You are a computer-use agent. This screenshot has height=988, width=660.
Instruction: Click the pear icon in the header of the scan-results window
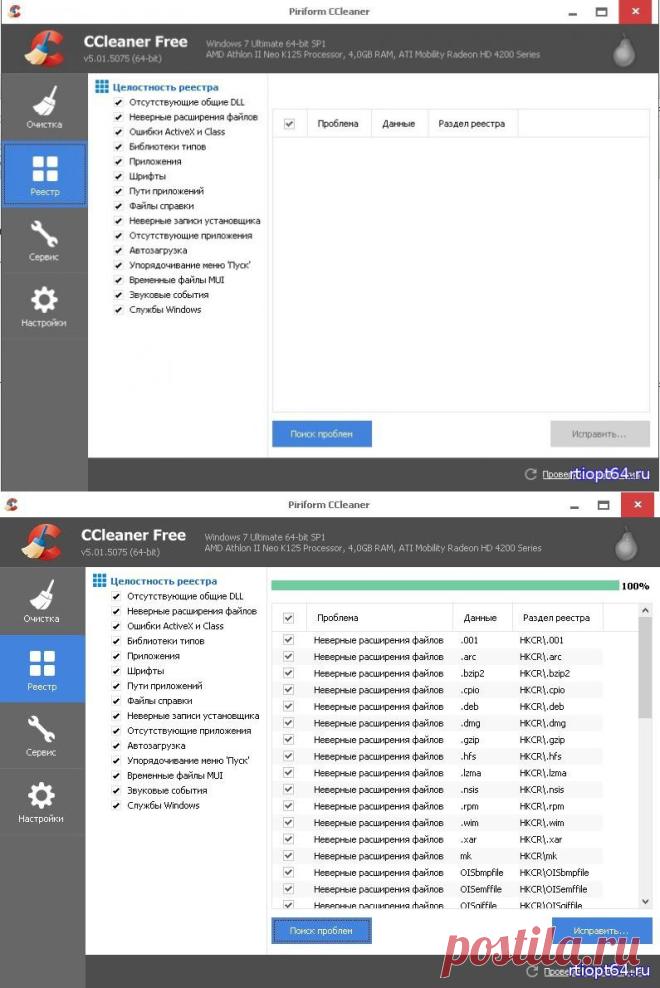point(625,543)
